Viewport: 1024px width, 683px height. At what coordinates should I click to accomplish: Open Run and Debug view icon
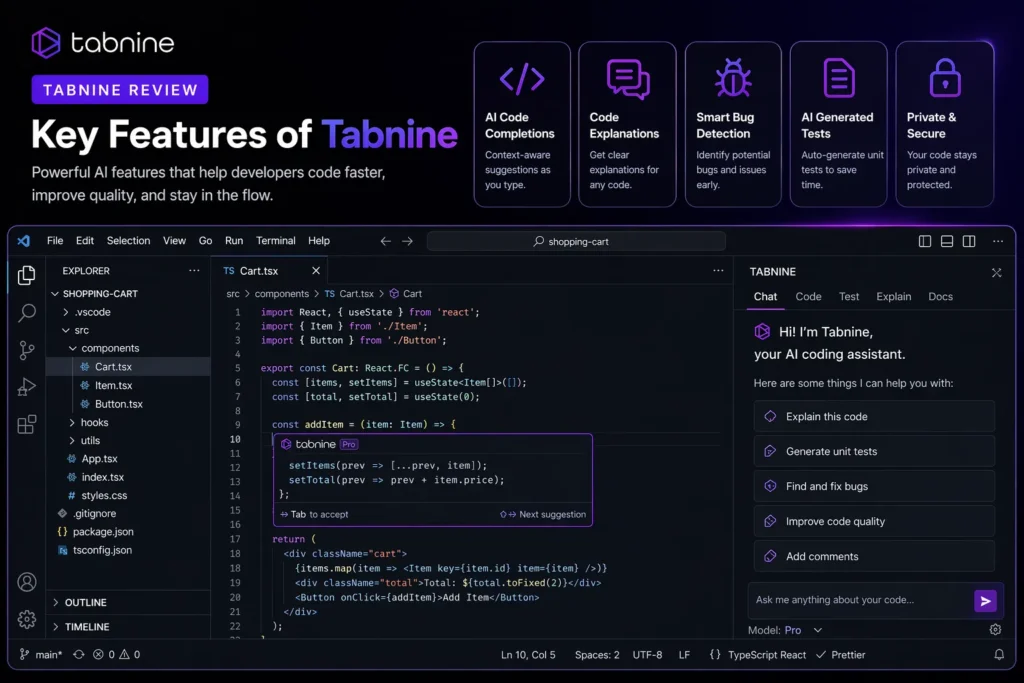coord(26,387)
